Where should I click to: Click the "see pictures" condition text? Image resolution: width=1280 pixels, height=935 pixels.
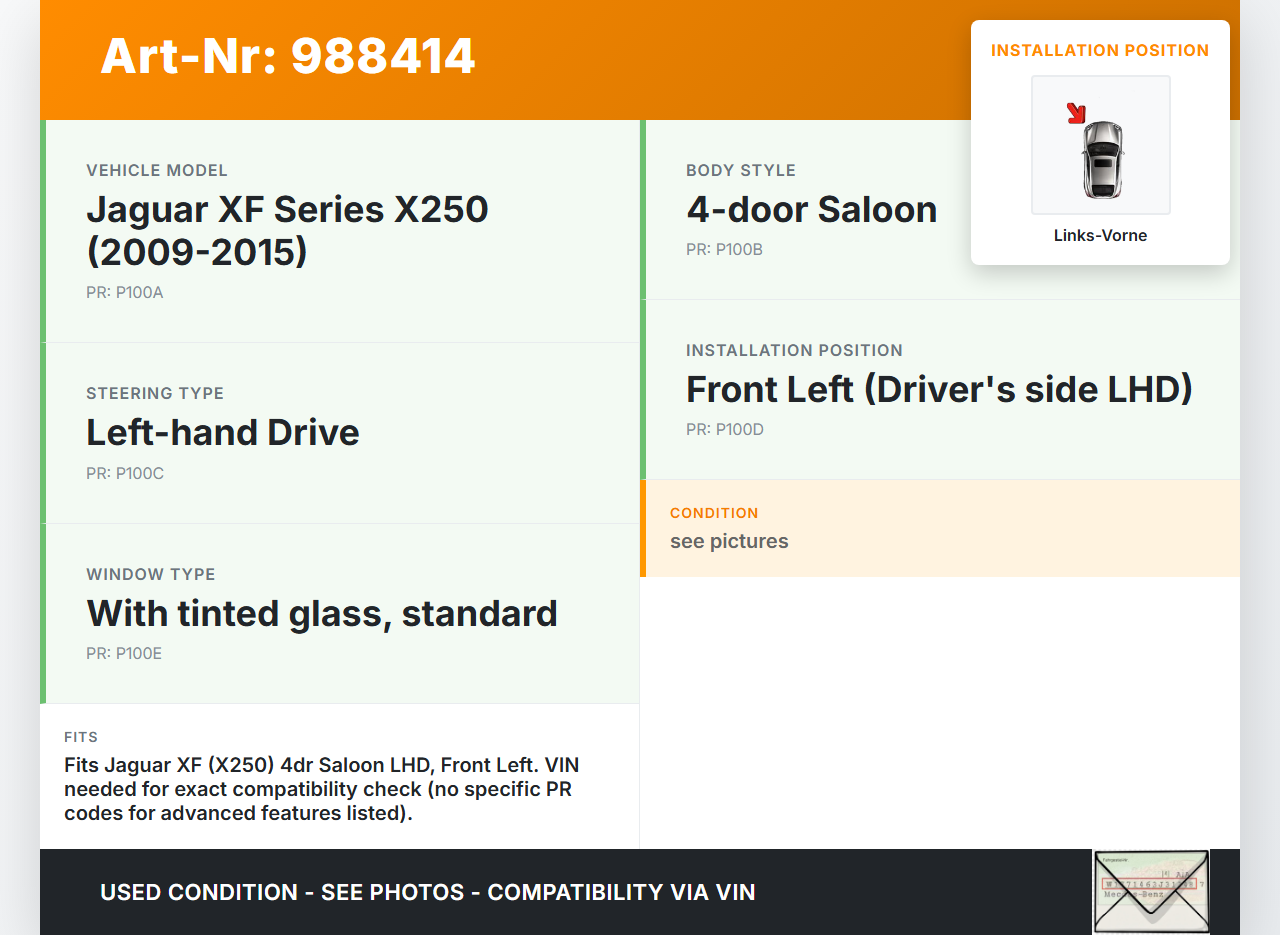pyautogui.click(x=729, y=541)
